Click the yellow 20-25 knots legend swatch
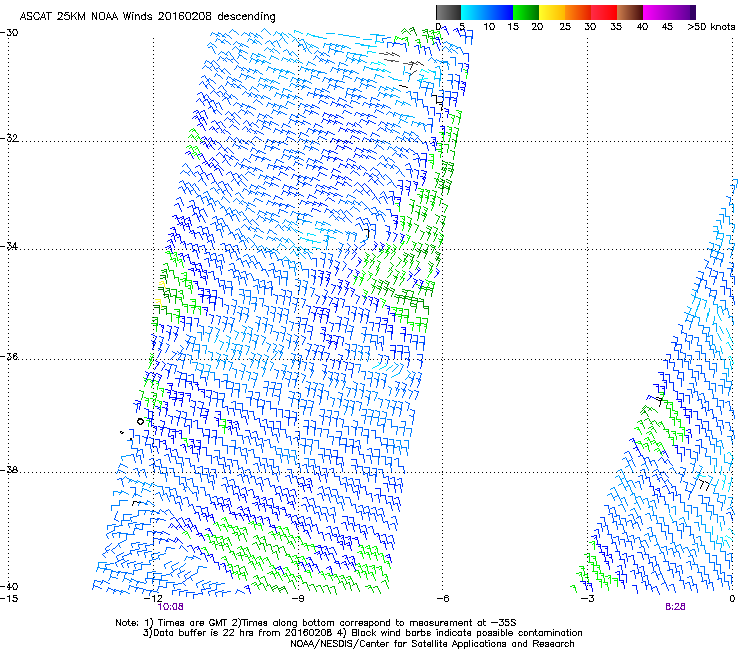 pos(552,12)
